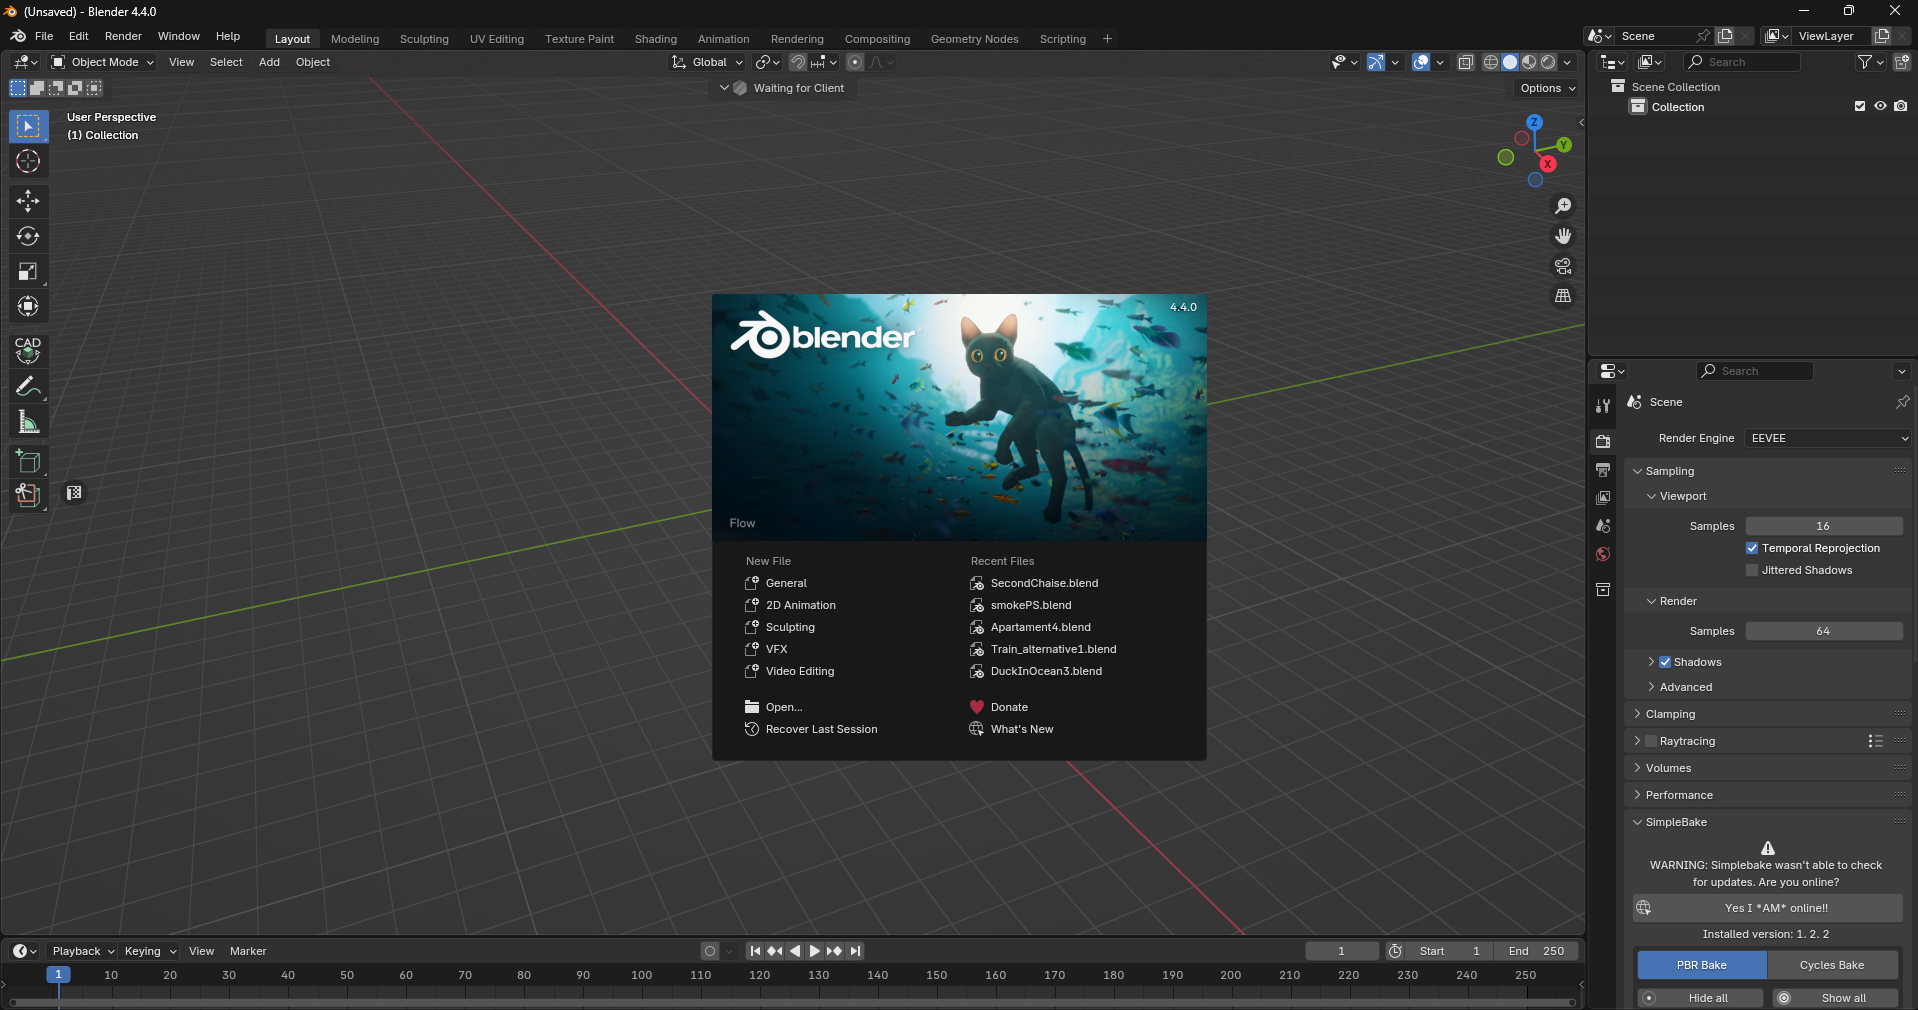Open the viewport Add menu
1918x1010 pixels.
[269, 62]
